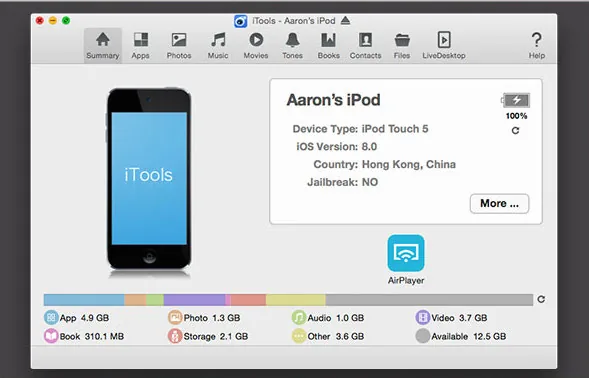The height and width of the screenshot is (378, 589).
Task: Refresh battery status below 100%
Action: (515, 130)
